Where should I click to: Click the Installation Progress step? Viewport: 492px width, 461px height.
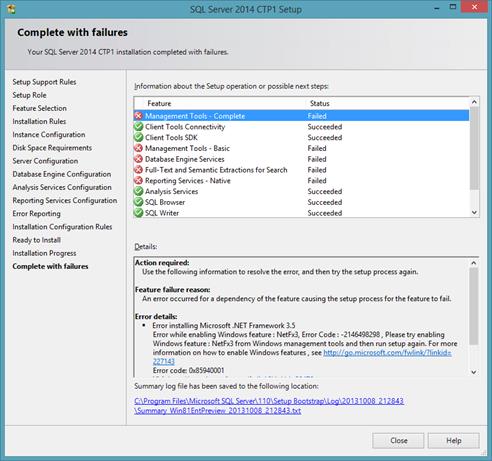pos(44,253)
